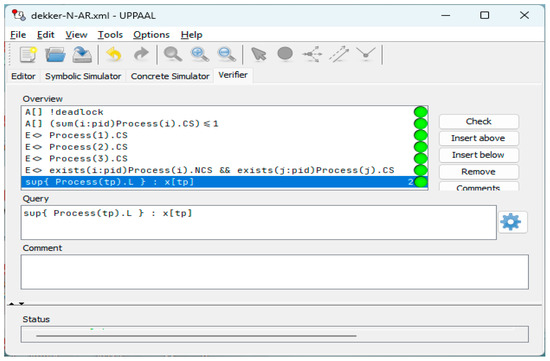Choose the Select arrow tool
550x361 pixels.
coord(259,55)
